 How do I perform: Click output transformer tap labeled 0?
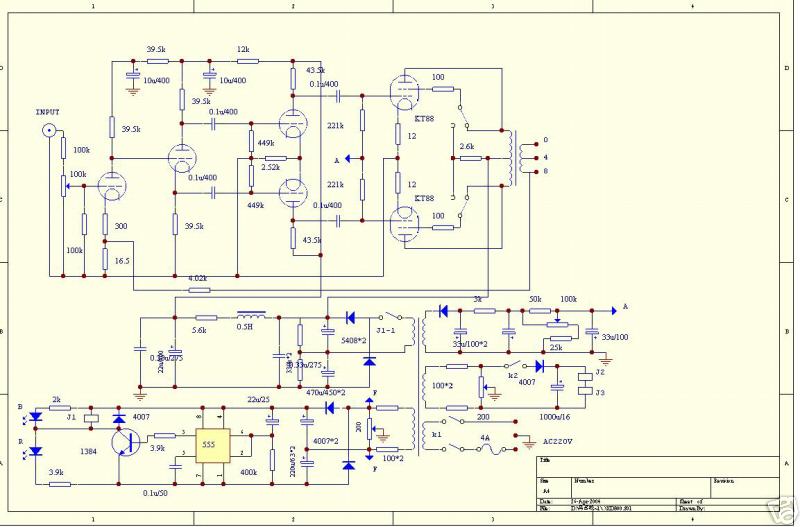tap(545, 139)
